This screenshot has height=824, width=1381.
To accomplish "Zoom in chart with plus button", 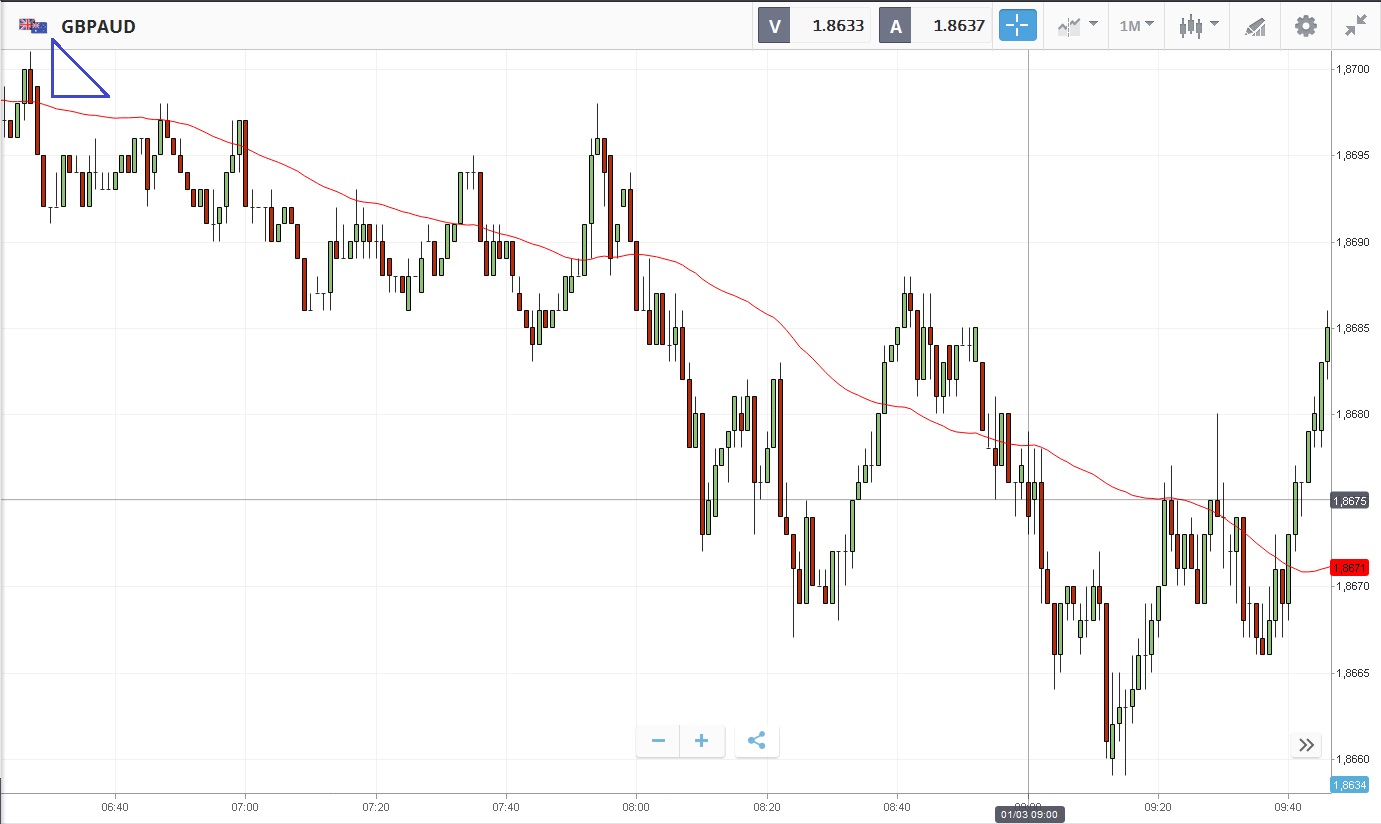I will tap(702, 741).
